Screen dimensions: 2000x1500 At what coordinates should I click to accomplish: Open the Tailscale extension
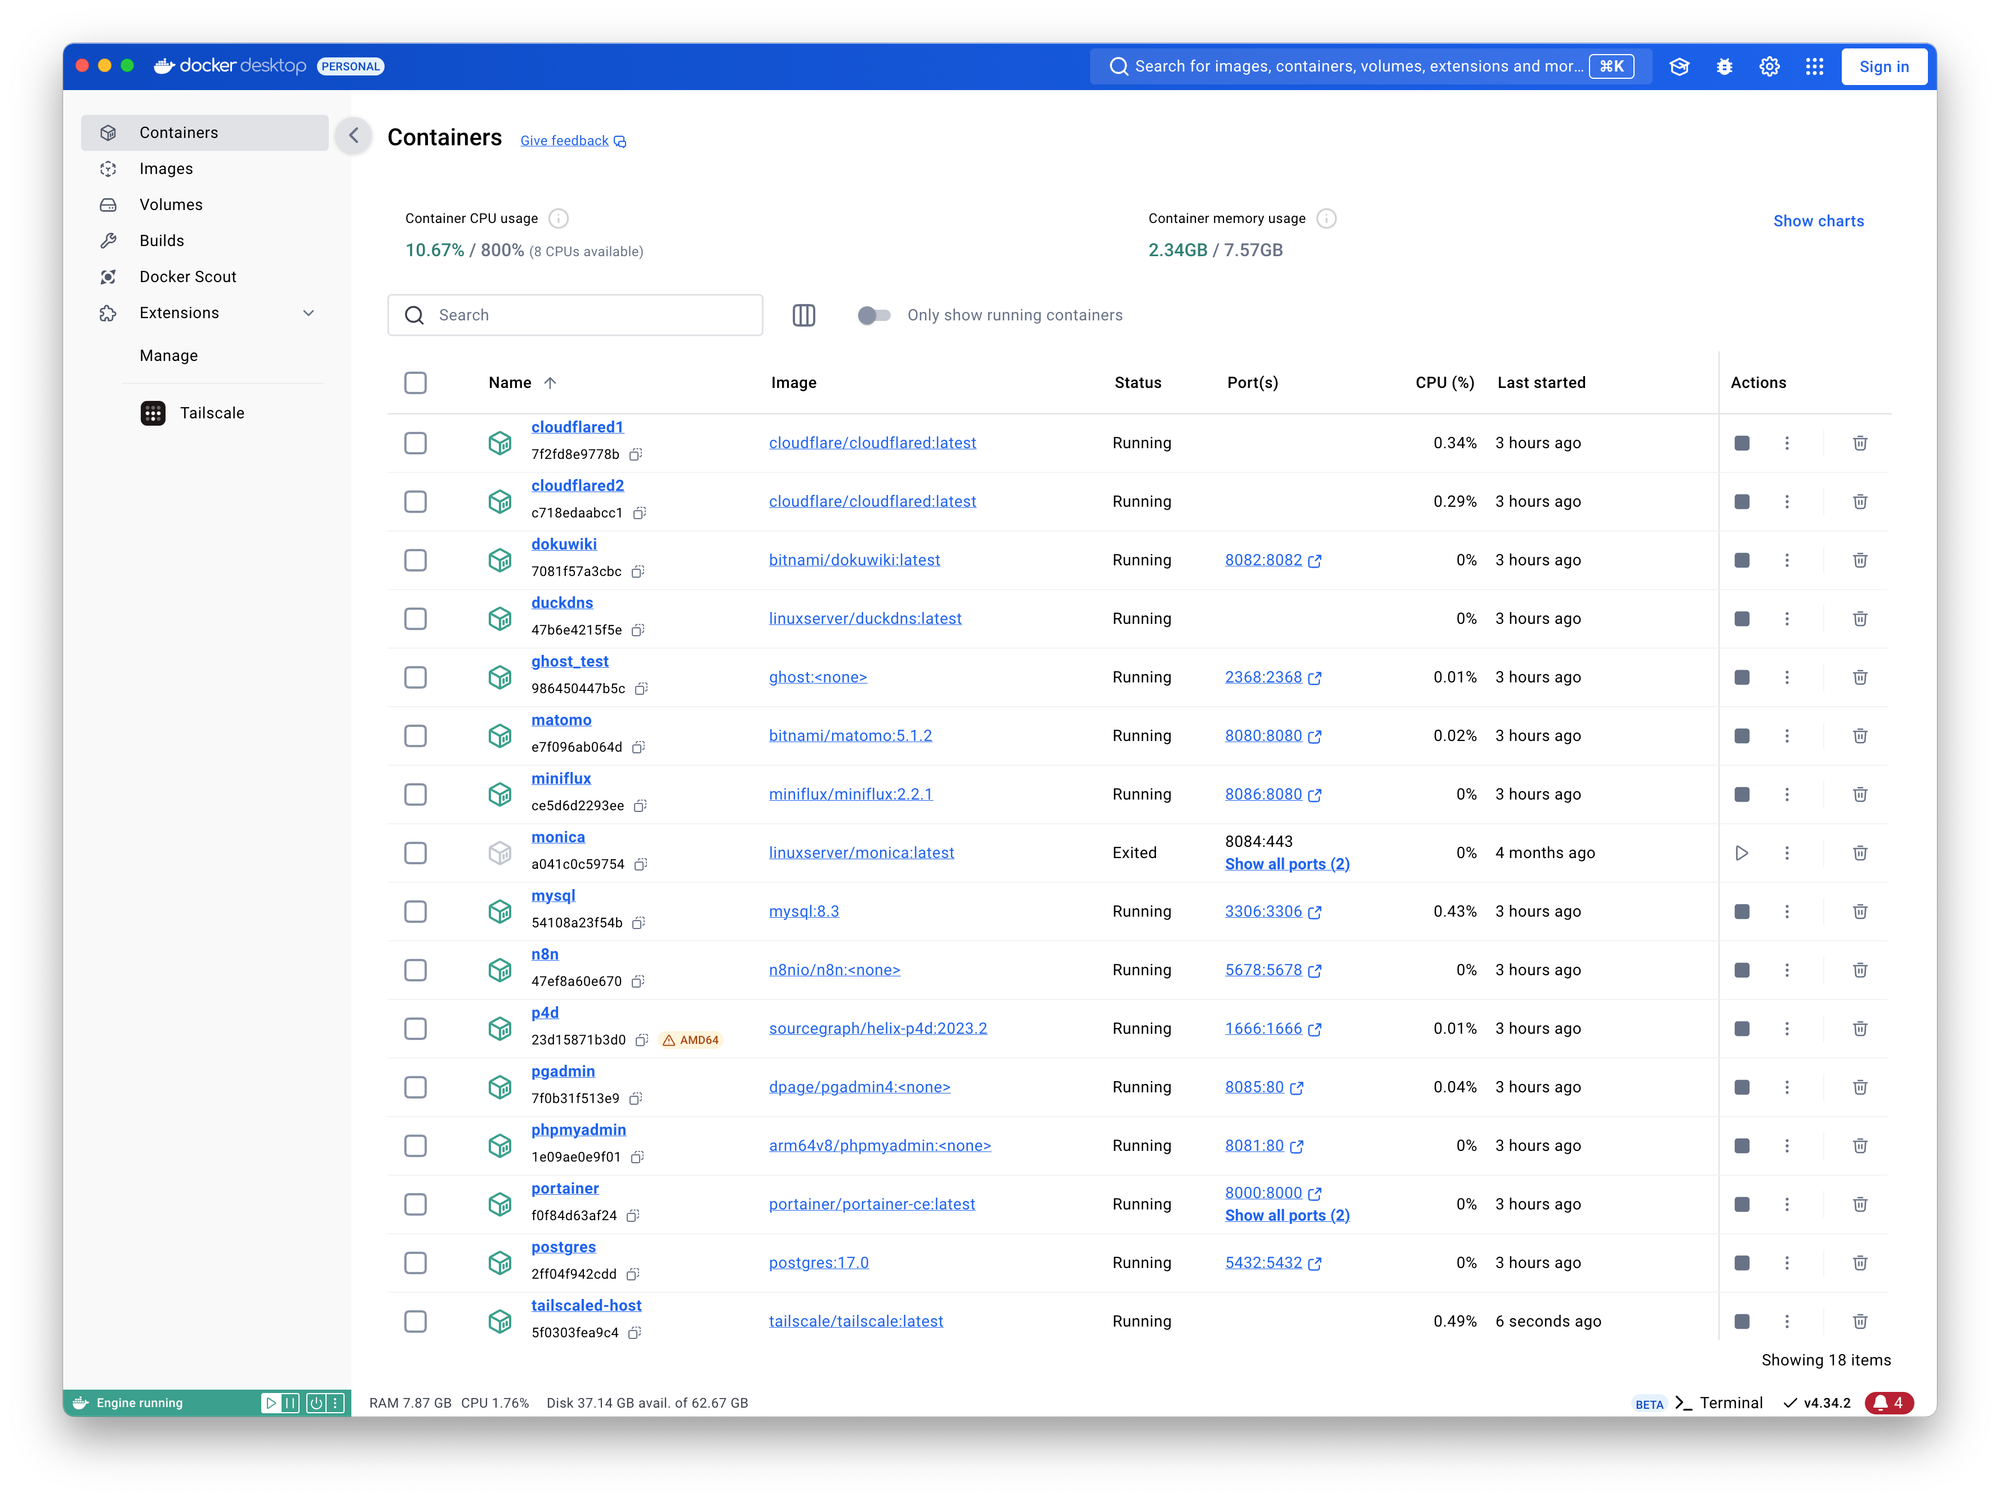coord(193,413)
